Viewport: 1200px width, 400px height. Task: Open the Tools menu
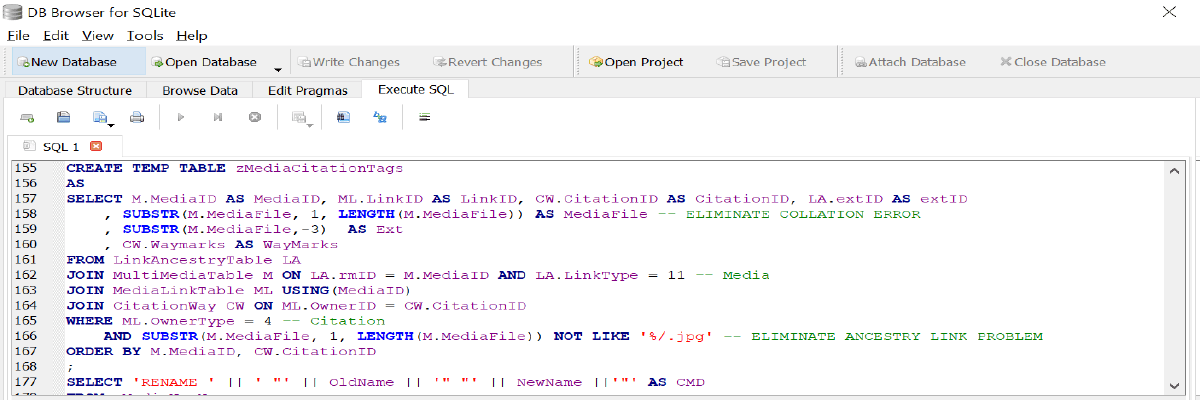pos(145,35)
